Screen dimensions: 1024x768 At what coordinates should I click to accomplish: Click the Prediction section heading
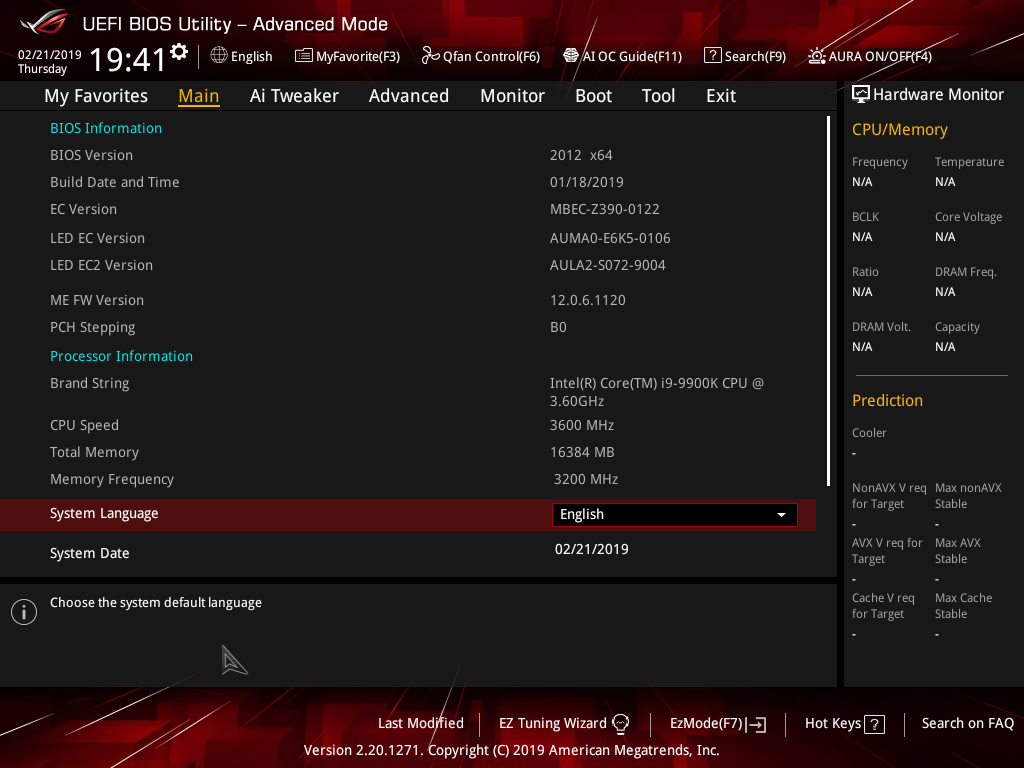pyautogui.click(x=887, y=400)
